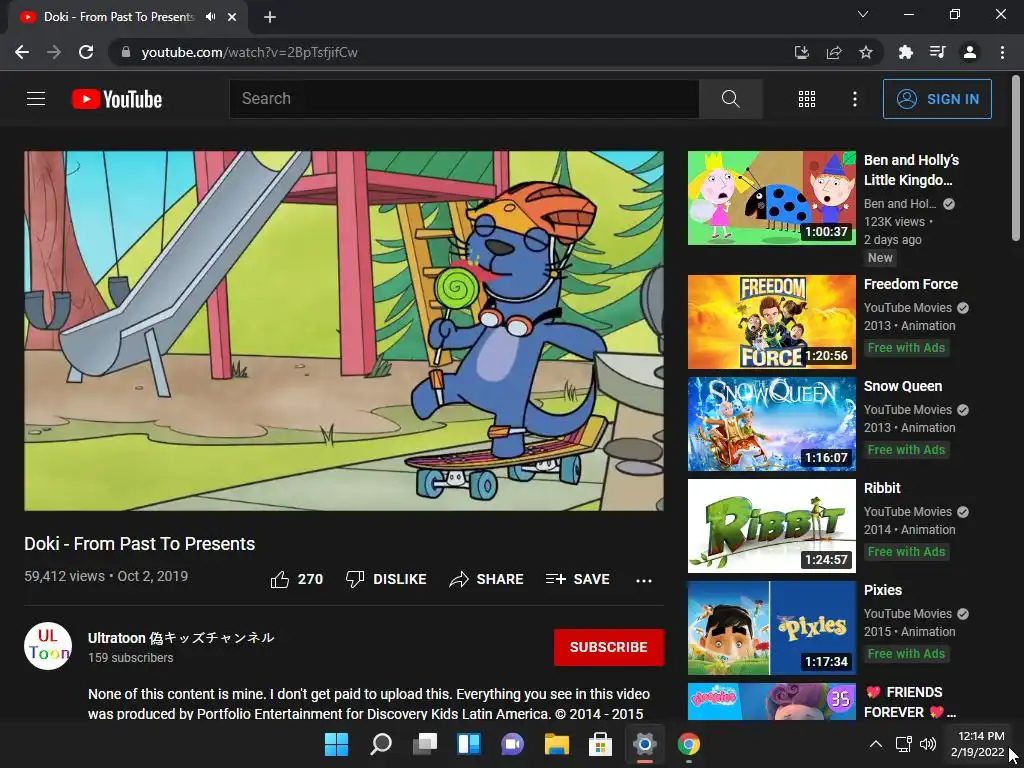This screenshot has height=768, width=1024.
Task: Click the SIGN IN button
Action: click(937, 99)
